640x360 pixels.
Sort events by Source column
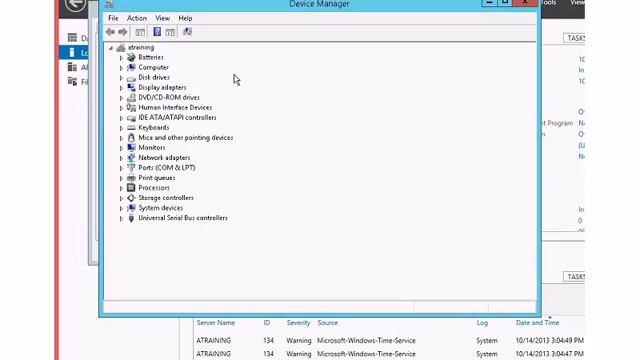(x=327, y=323)
